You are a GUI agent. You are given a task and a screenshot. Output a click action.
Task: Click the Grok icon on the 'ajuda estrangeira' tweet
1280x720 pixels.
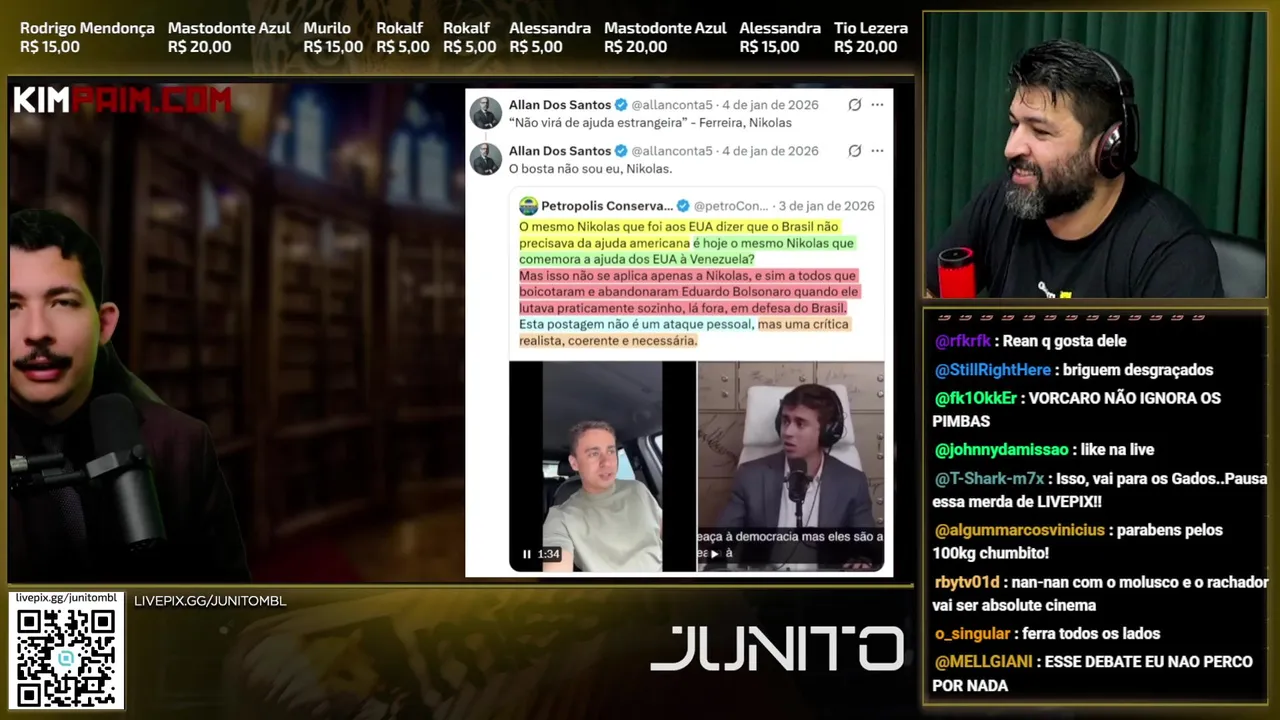[854, 105]
